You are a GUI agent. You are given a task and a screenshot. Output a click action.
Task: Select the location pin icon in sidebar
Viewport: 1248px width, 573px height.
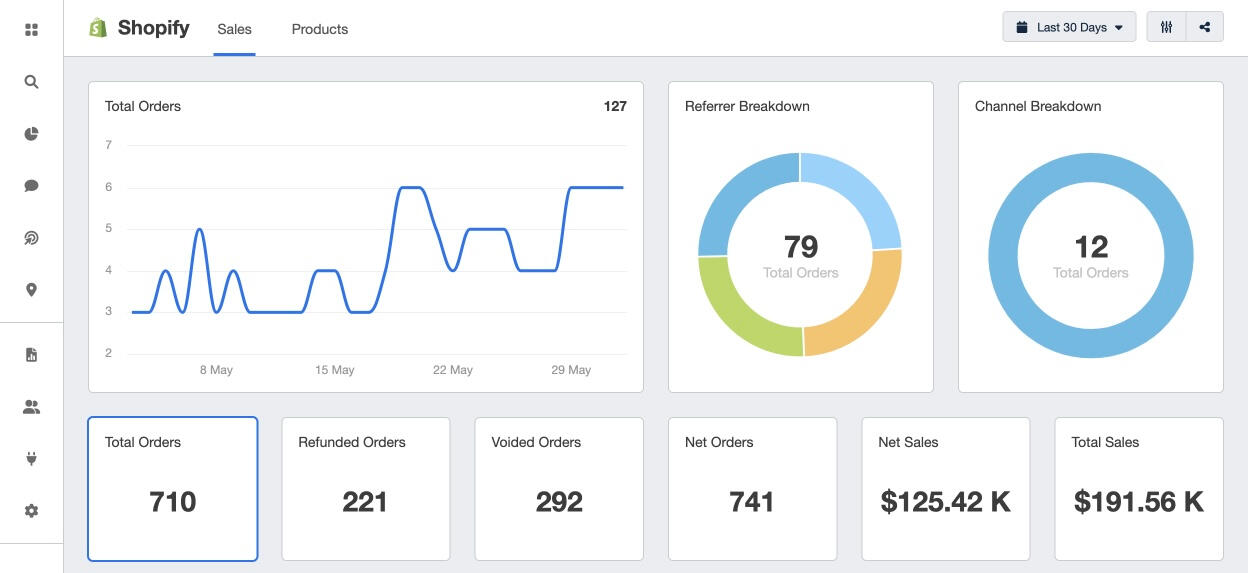click(31, 290)
